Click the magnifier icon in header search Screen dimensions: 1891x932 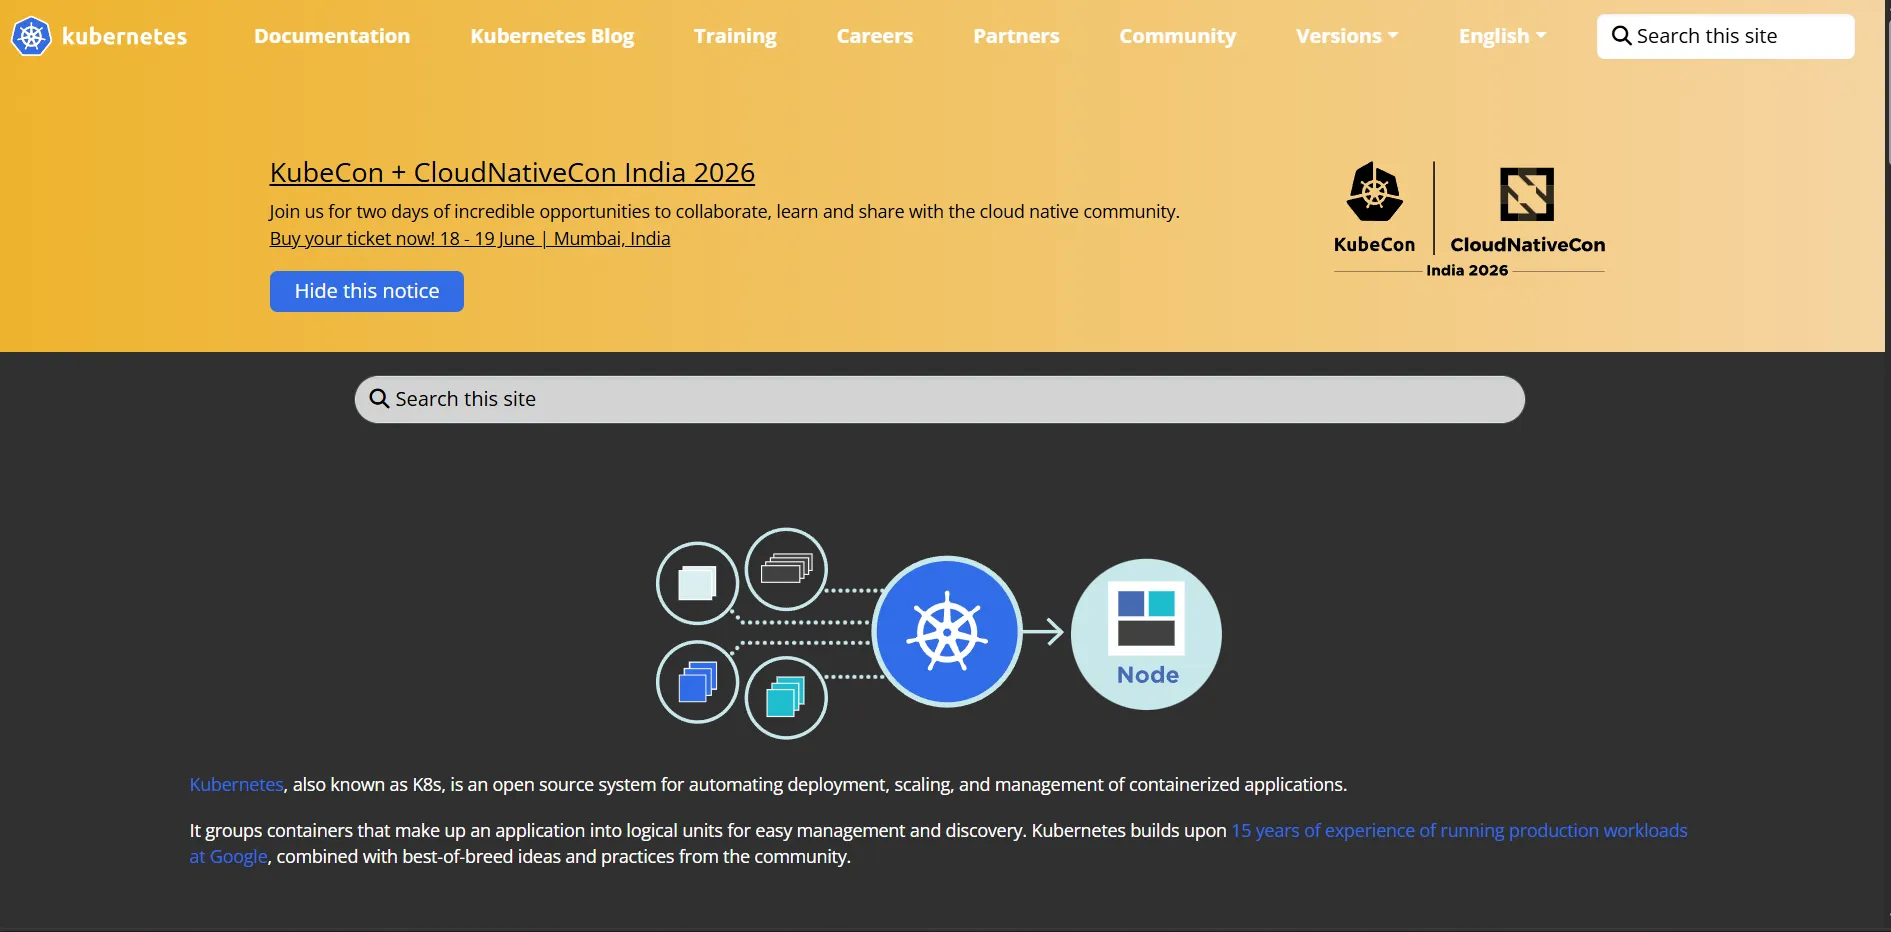point(1621,36)
